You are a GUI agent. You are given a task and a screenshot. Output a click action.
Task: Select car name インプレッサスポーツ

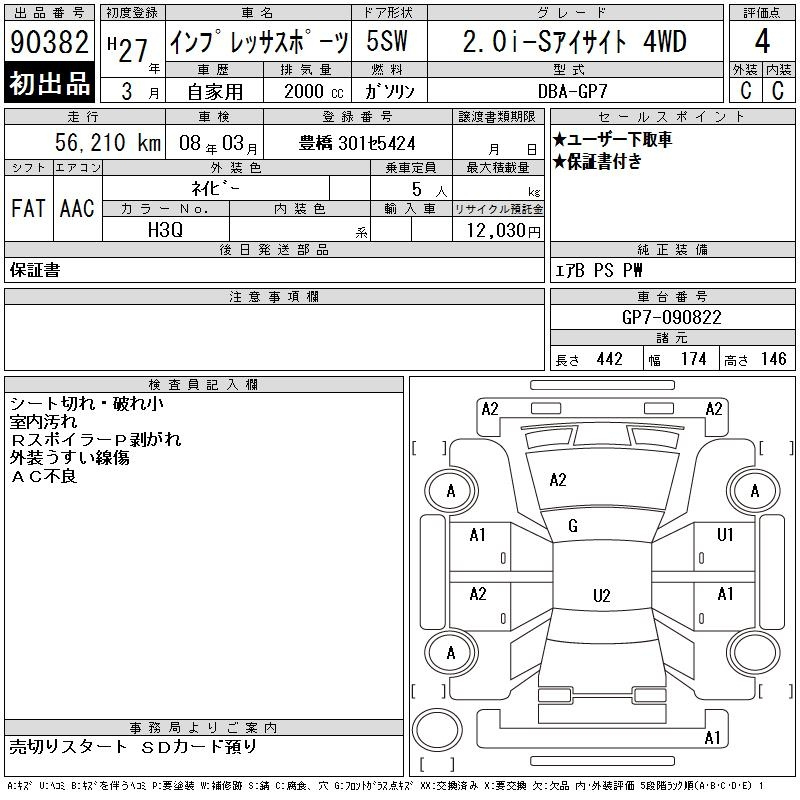click(259, 42)
